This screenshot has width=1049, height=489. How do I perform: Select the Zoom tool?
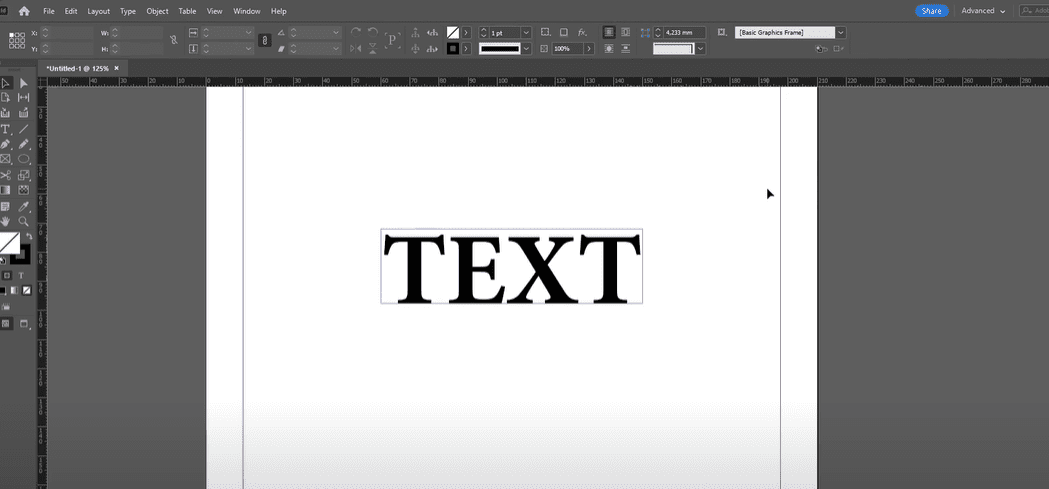[23, 221]
